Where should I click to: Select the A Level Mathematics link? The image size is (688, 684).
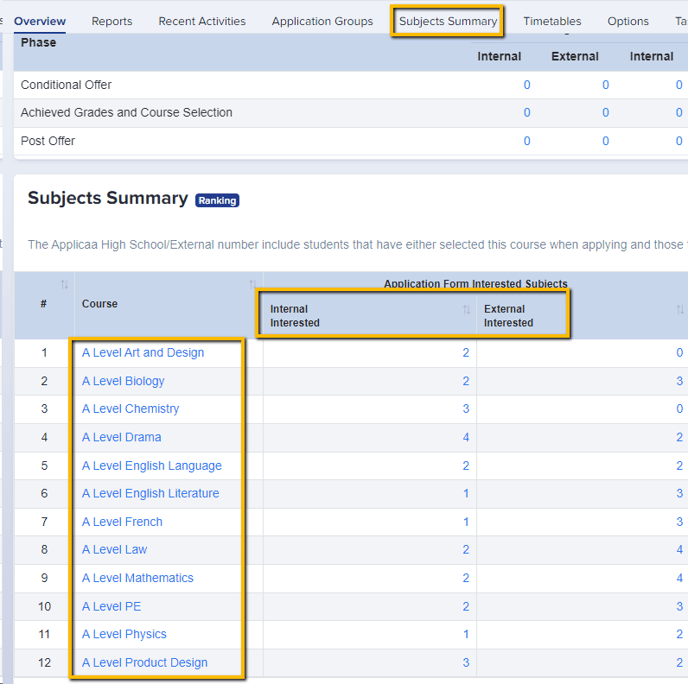coord(138,578)
